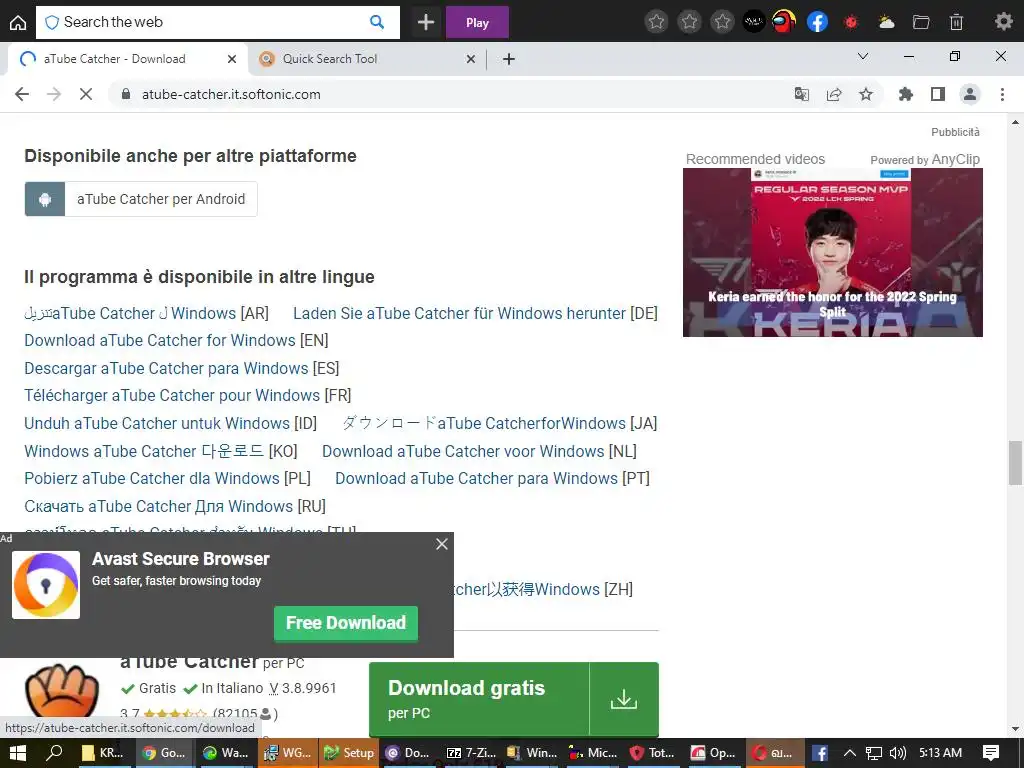This screenshot has width=1024, height=768.
Task: Click the trash bin icon in the top bar
Action: click(956, 22)
